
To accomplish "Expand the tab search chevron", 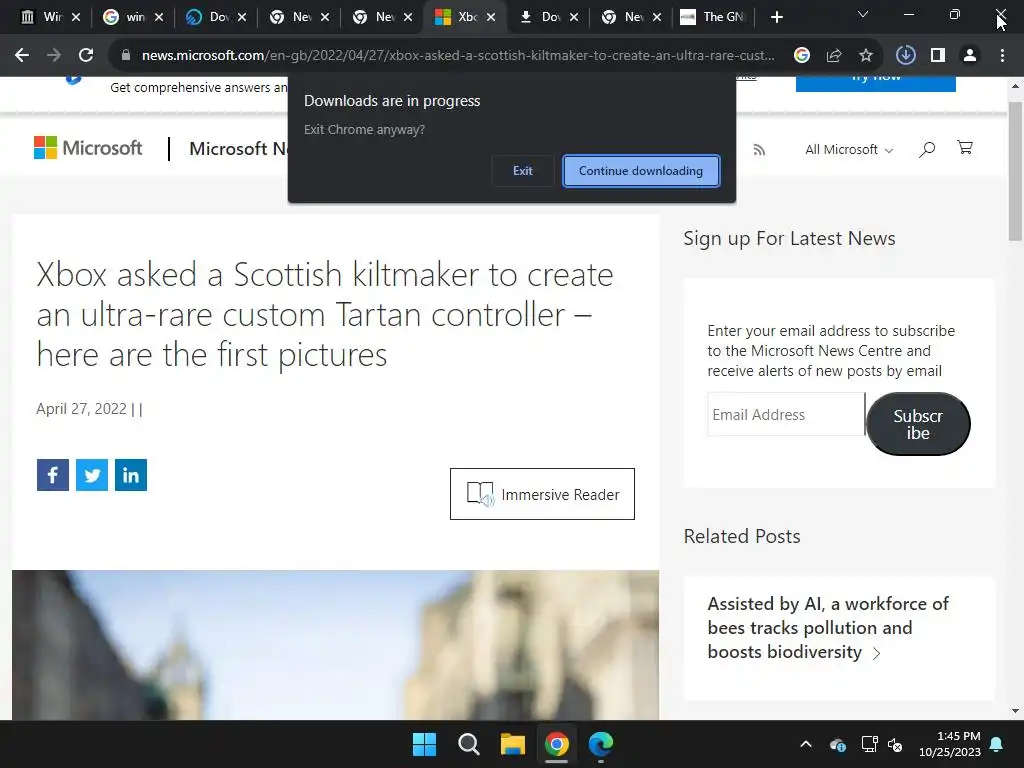I will 863,14.
